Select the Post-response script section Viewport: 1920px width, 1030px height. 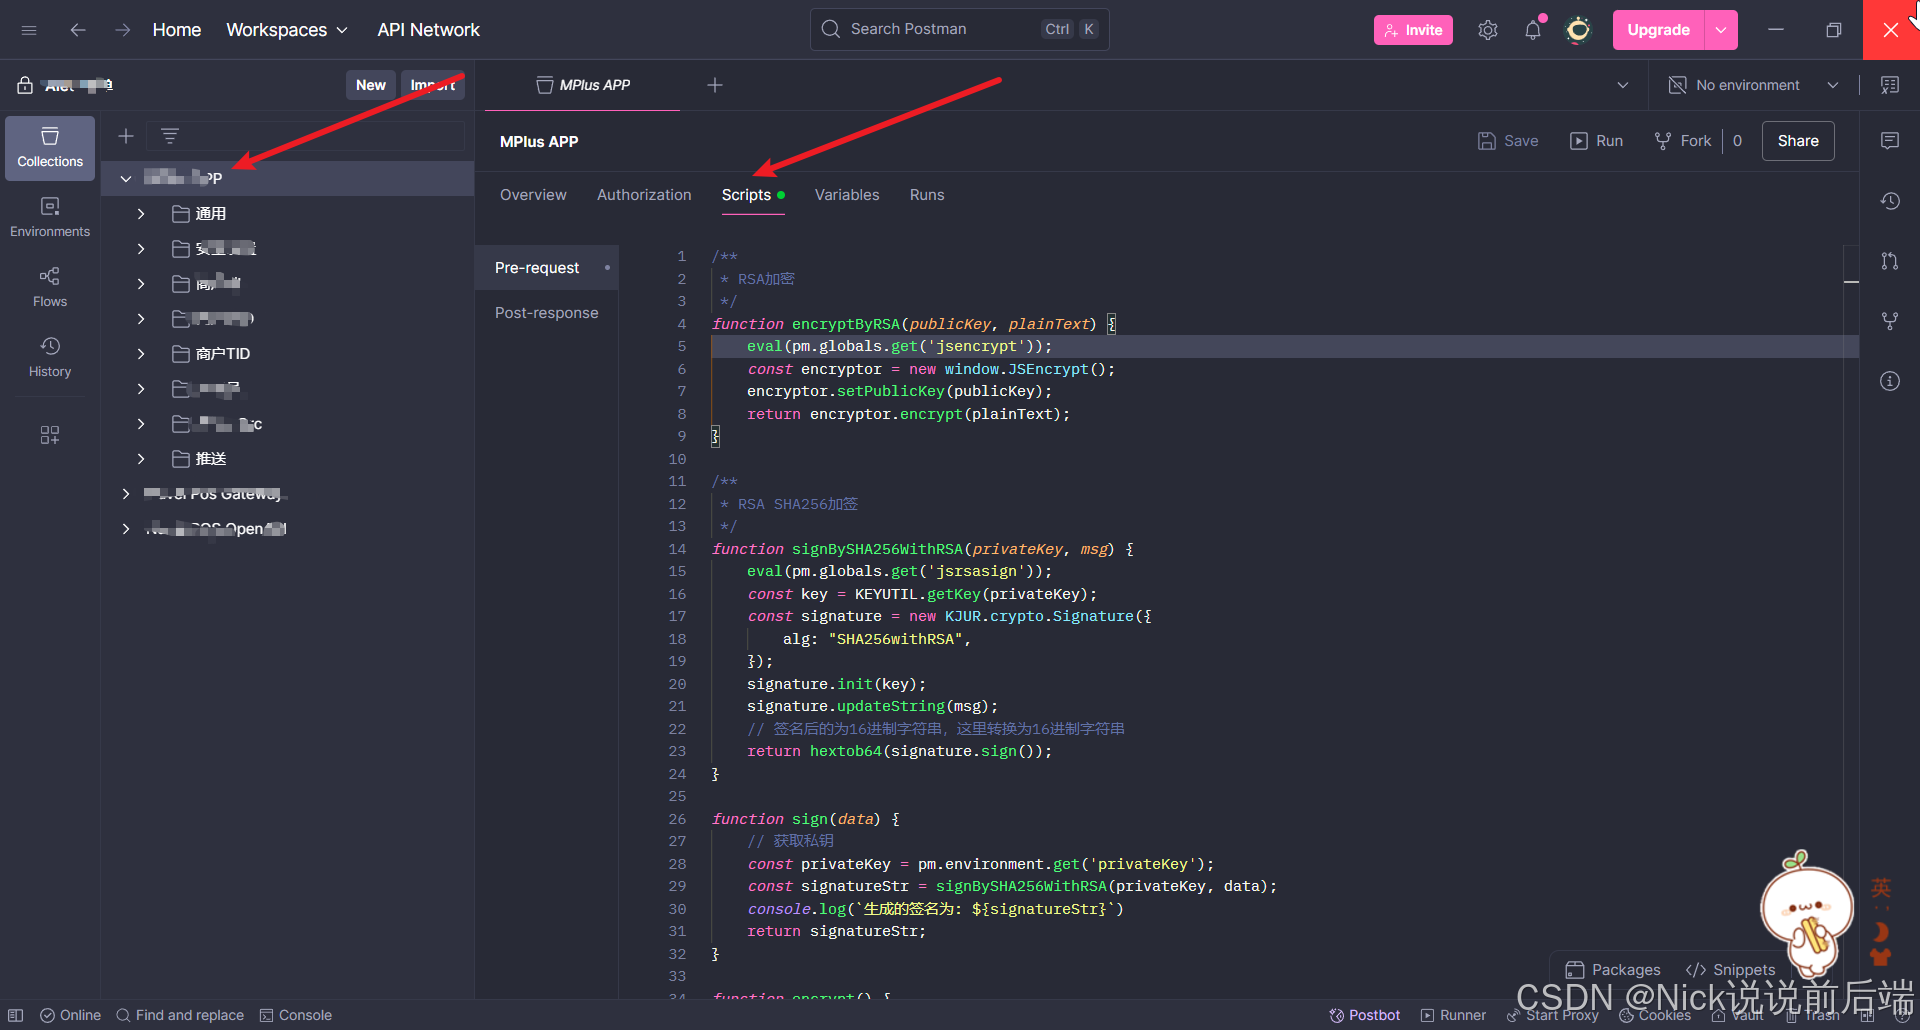coord(546,313)
